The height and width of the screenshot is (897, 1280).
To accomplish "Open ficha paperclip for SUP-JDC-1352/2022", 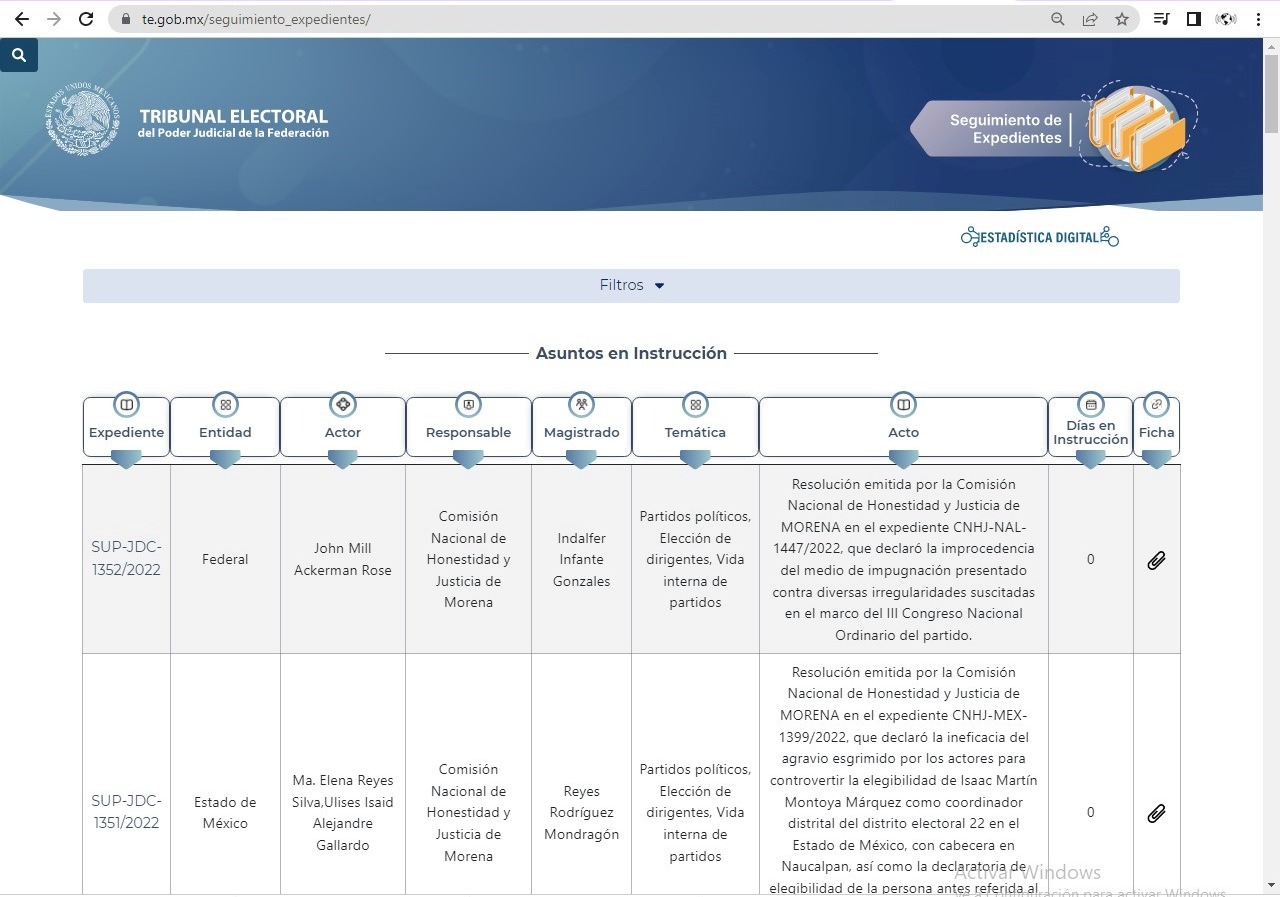I will pos(1156,560).
